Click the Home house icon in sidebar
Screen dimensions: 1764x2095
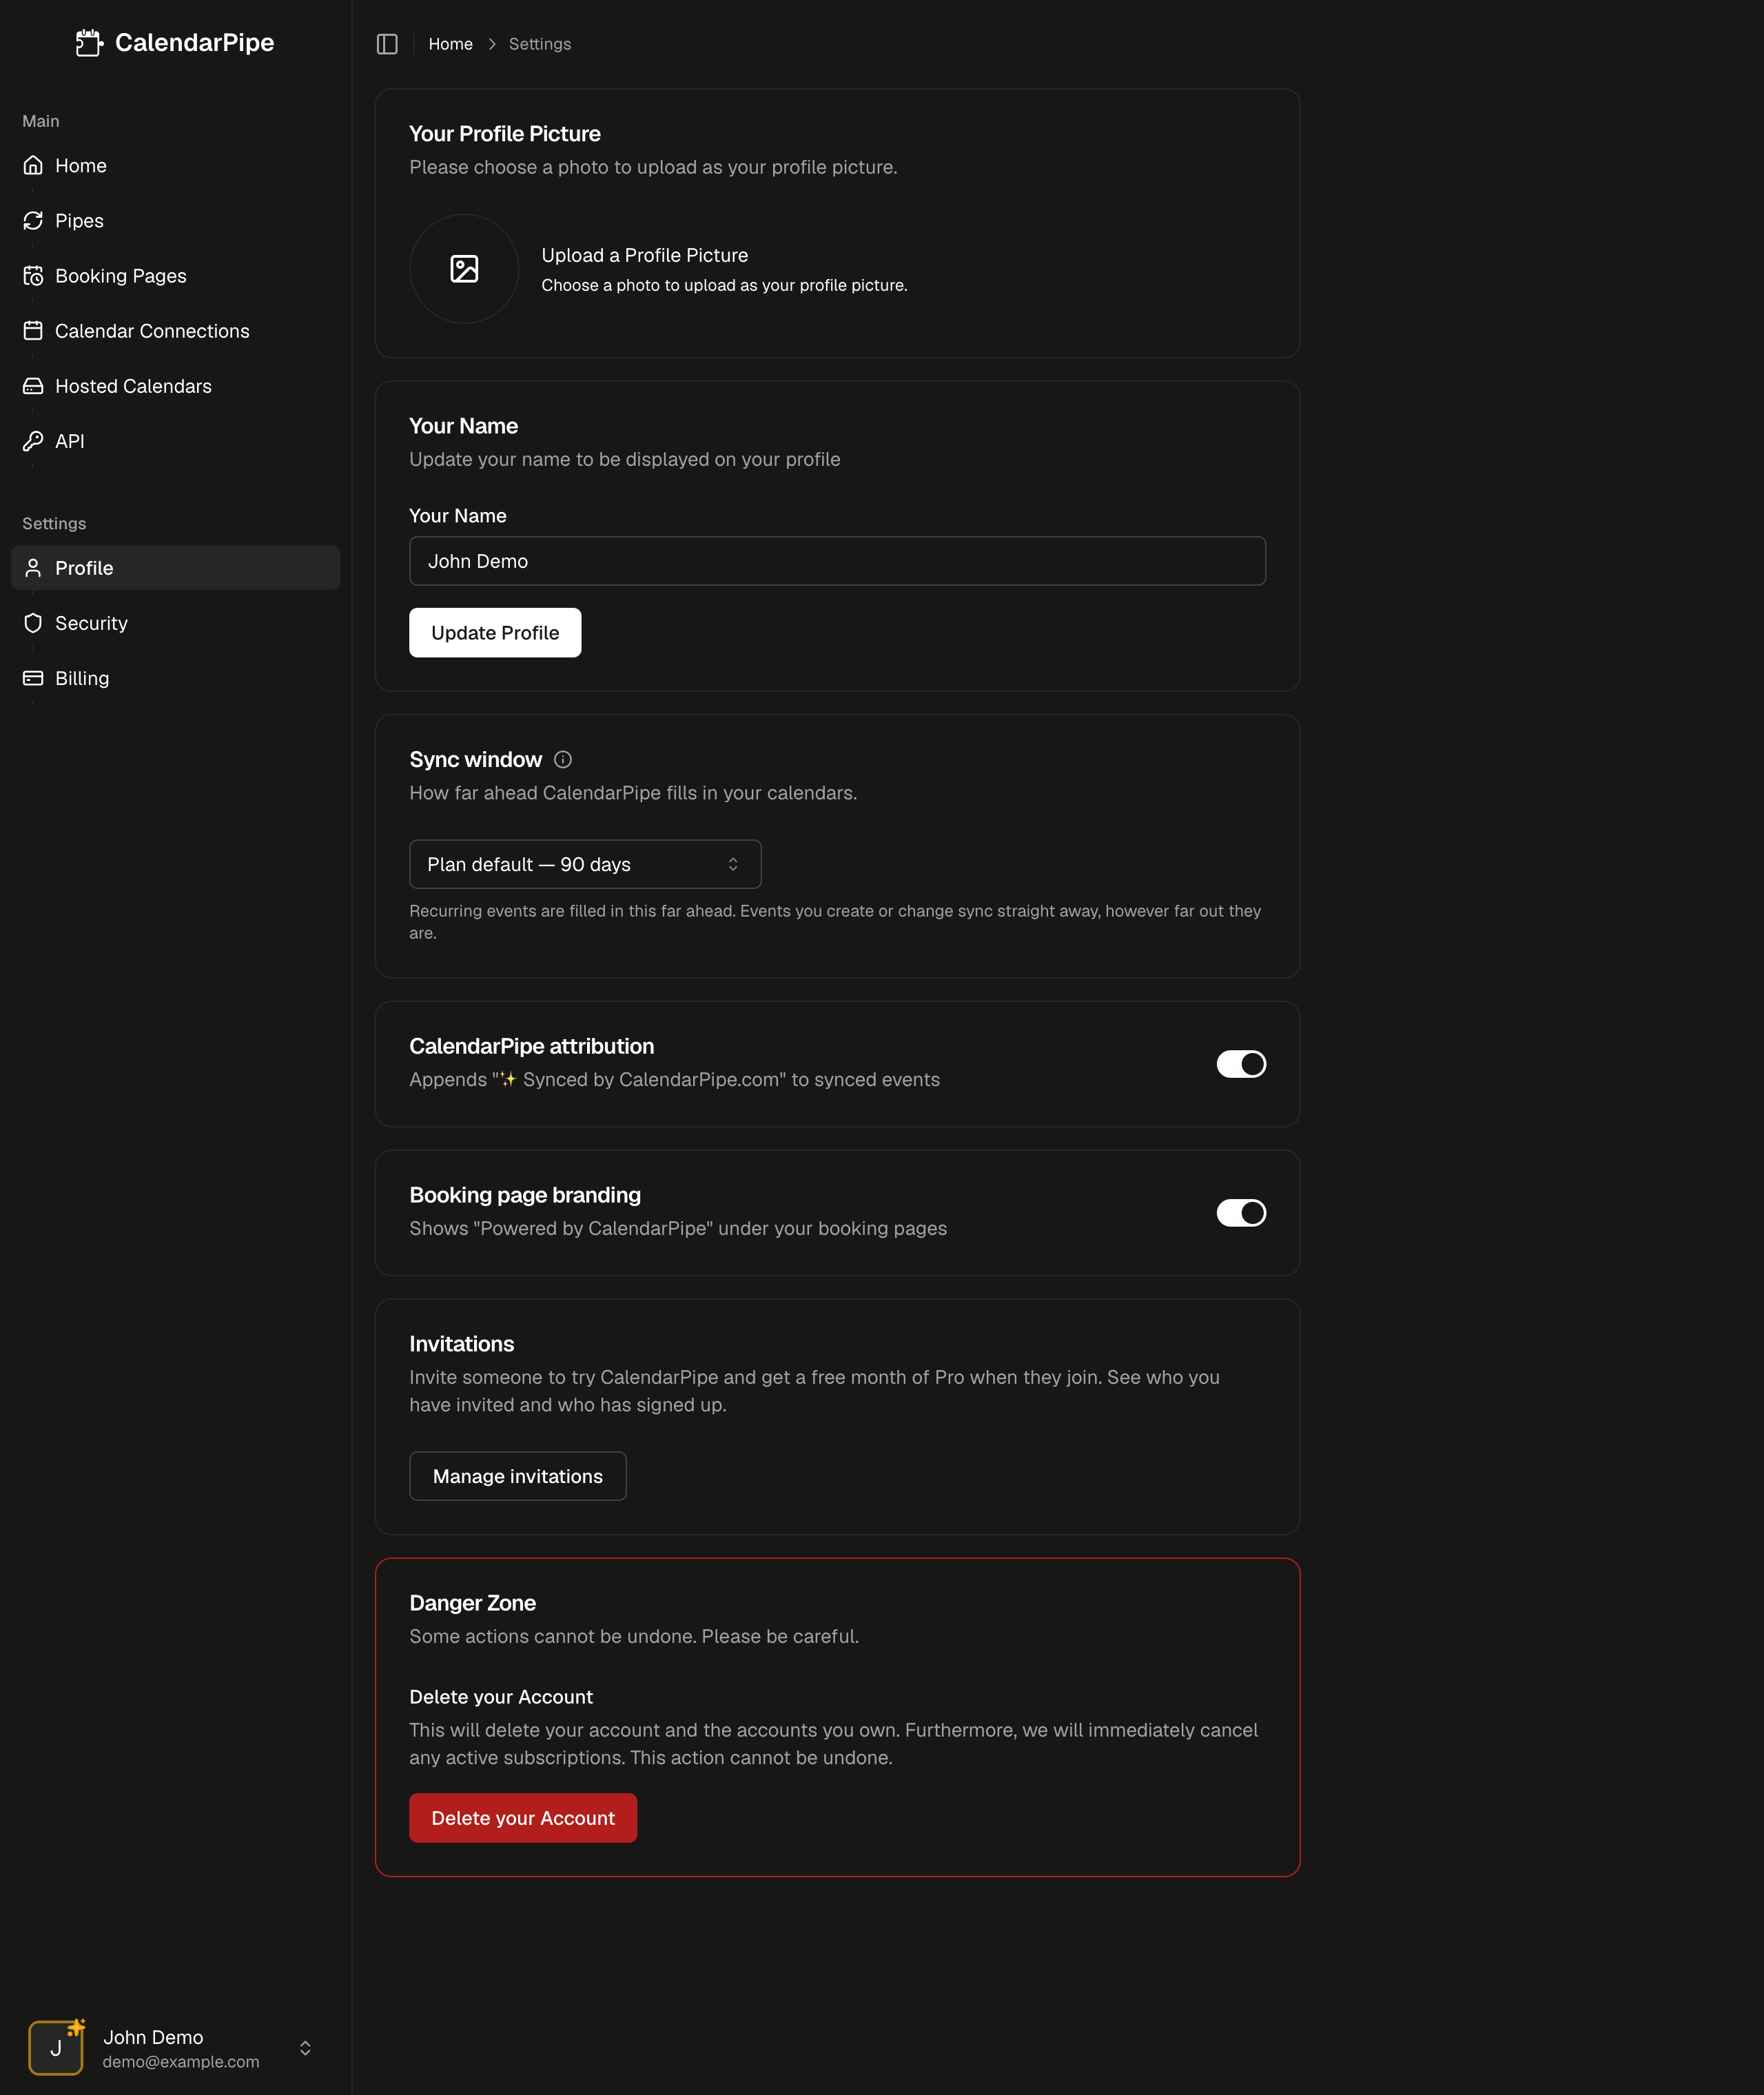tap(33, 165)
